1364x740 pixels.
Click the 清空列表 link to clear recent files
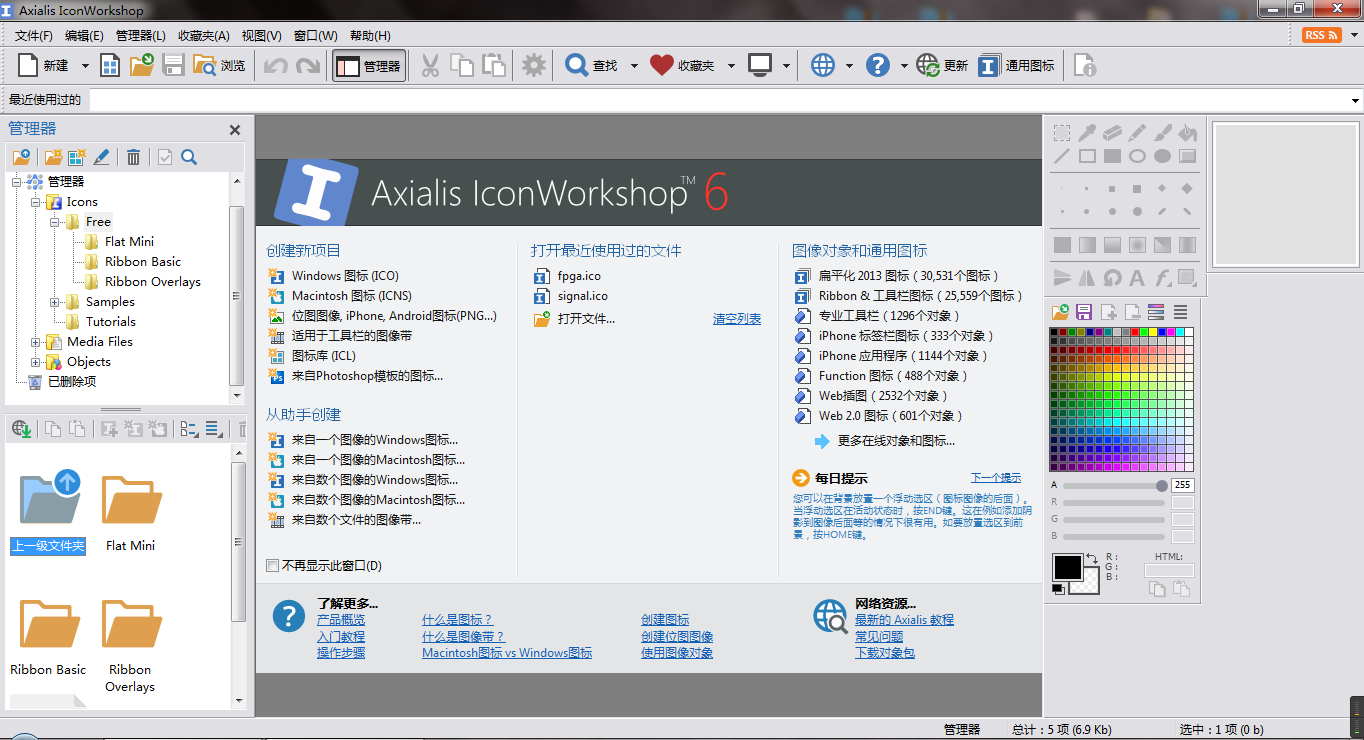click(737, 318)
